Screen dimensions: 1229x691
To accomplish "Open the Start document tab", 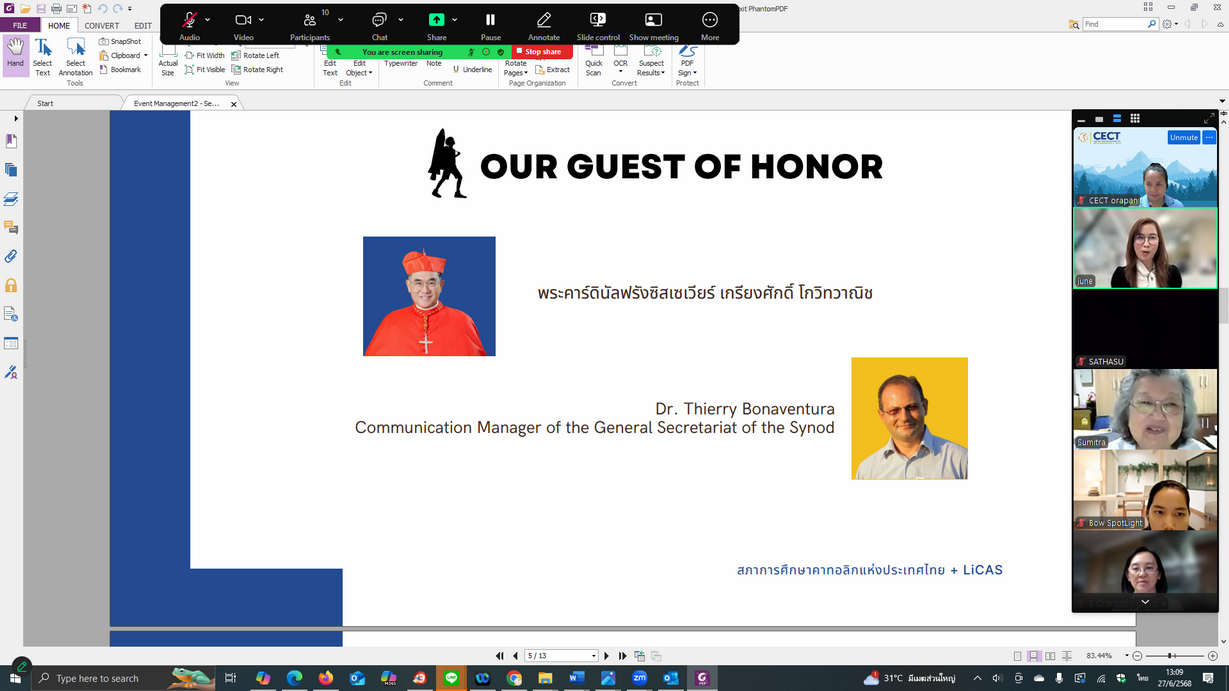I will 45,103.
